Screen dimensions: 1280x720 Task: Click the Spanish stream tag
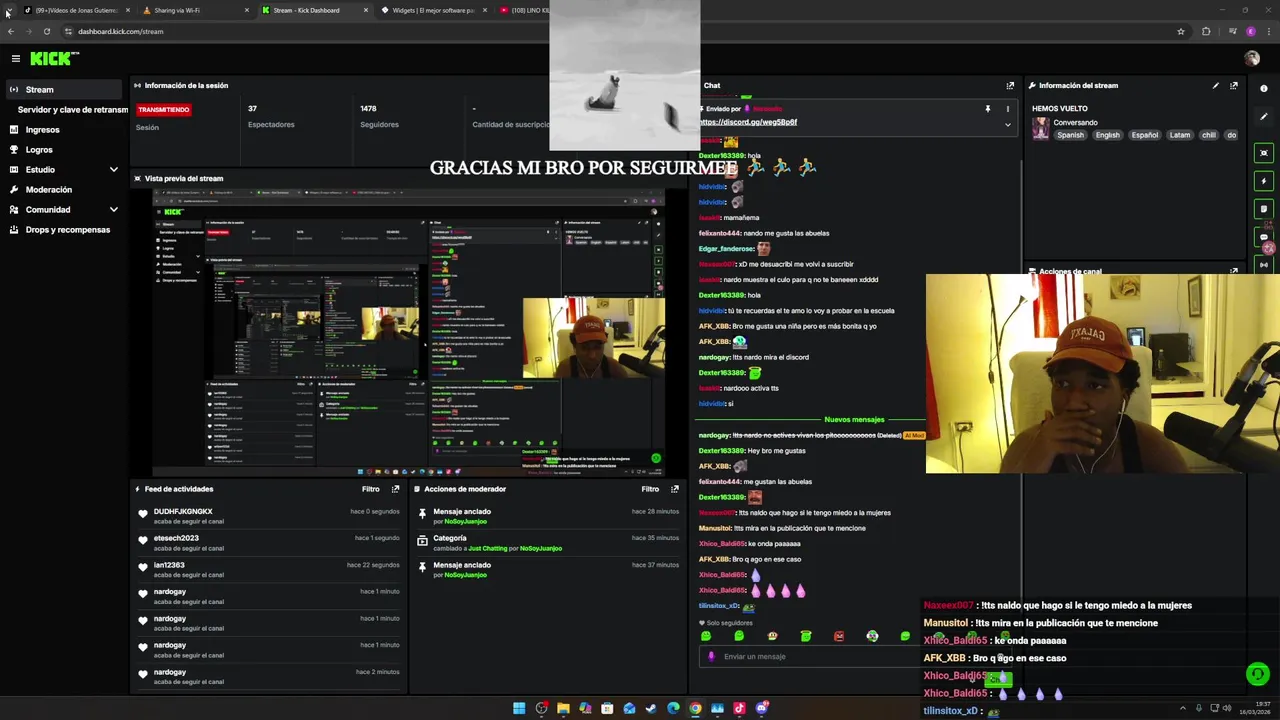point(1070,135)
